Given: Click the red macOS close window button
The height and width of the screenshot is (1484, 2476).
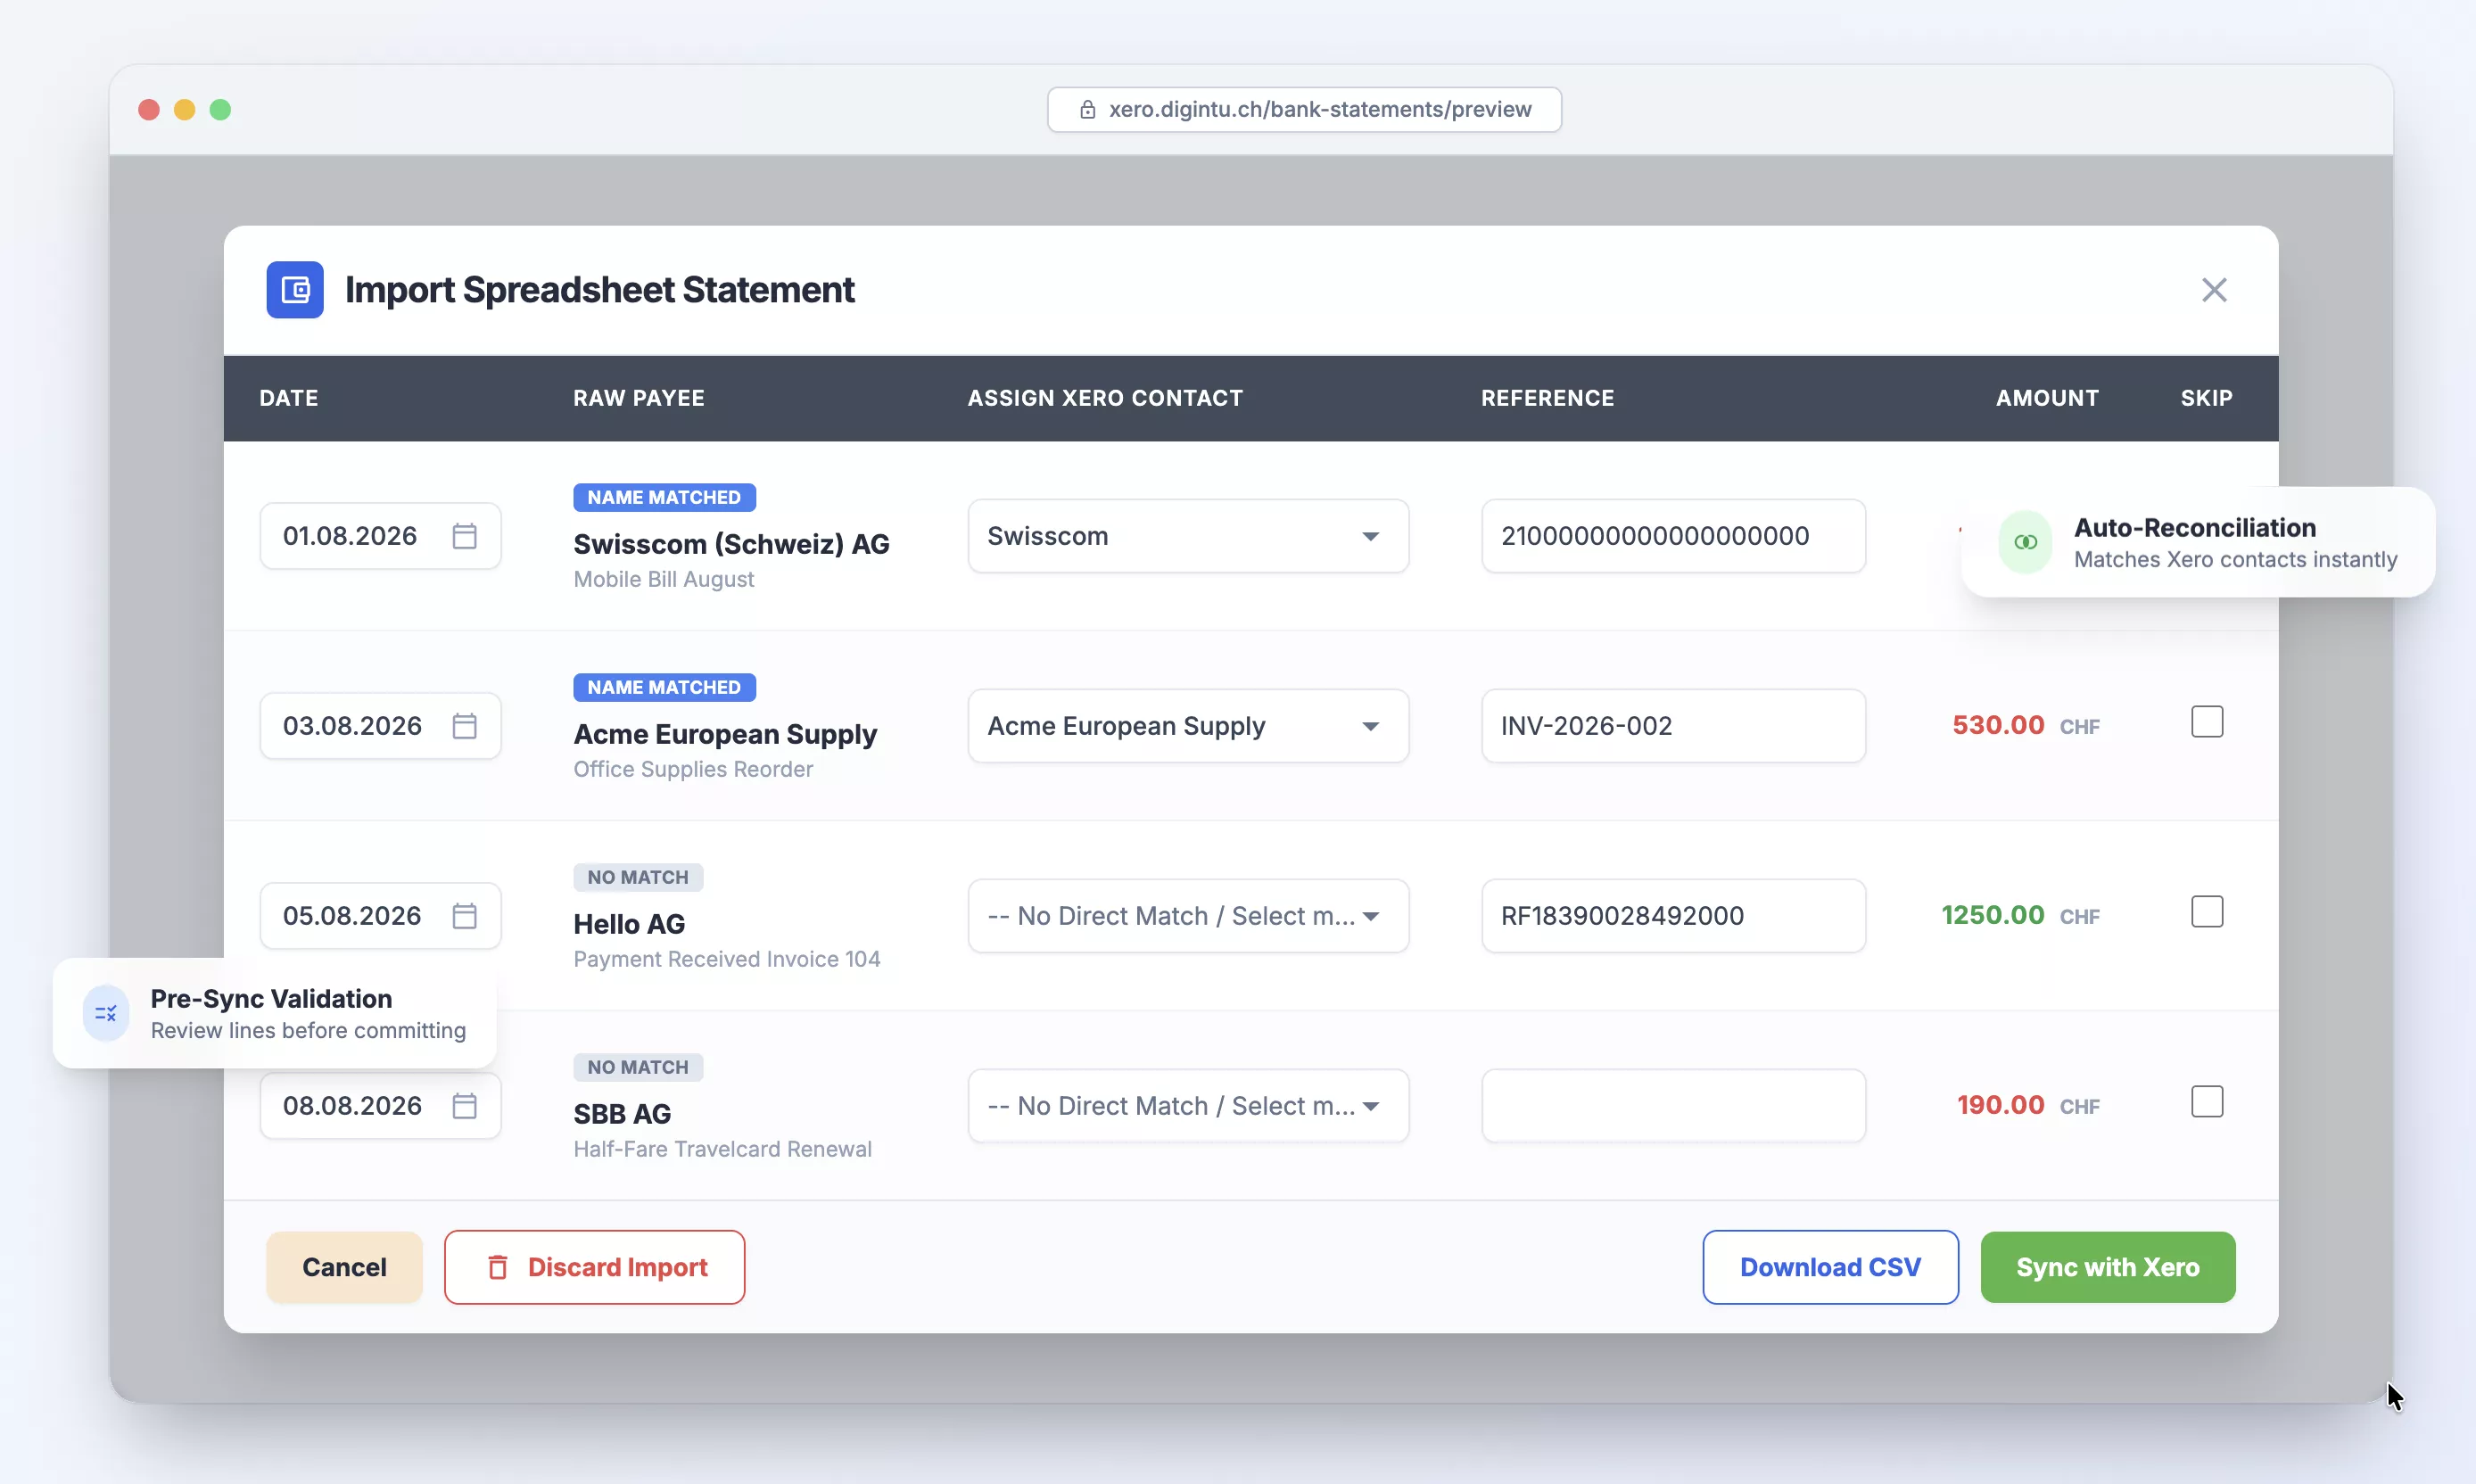Looking at the screenshot, I should coord(149,110).
